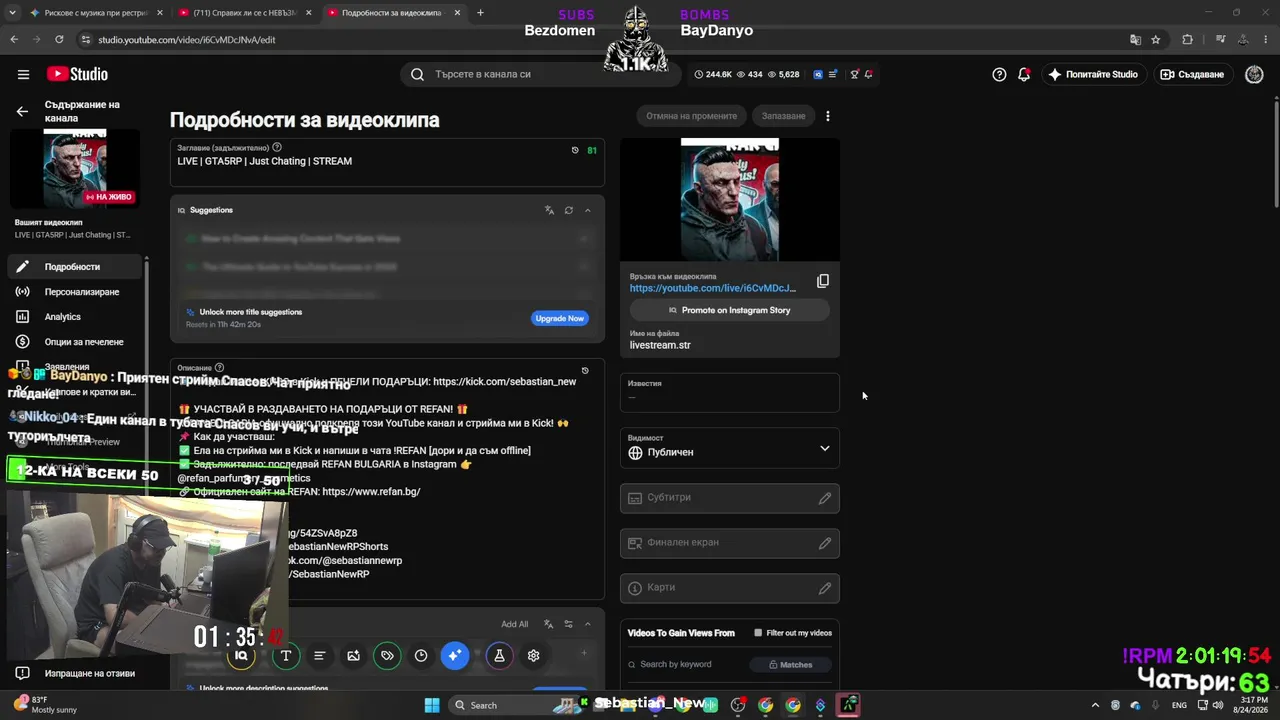This screenshot has width=1280, height=720.
Task: Click the blue AI sparkle tool button
Action: pyautogui.click(x=455, y=656)
